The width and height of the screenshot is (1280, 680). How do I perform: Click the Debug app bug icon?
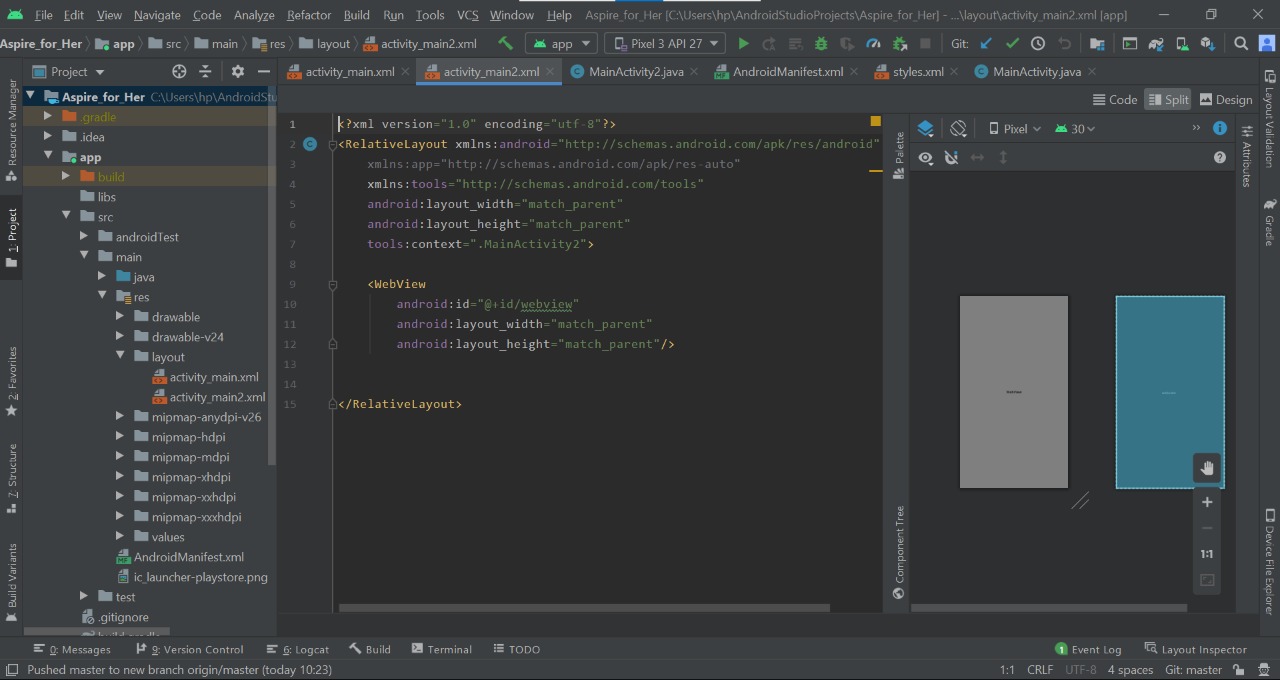[x=821, y=44]
